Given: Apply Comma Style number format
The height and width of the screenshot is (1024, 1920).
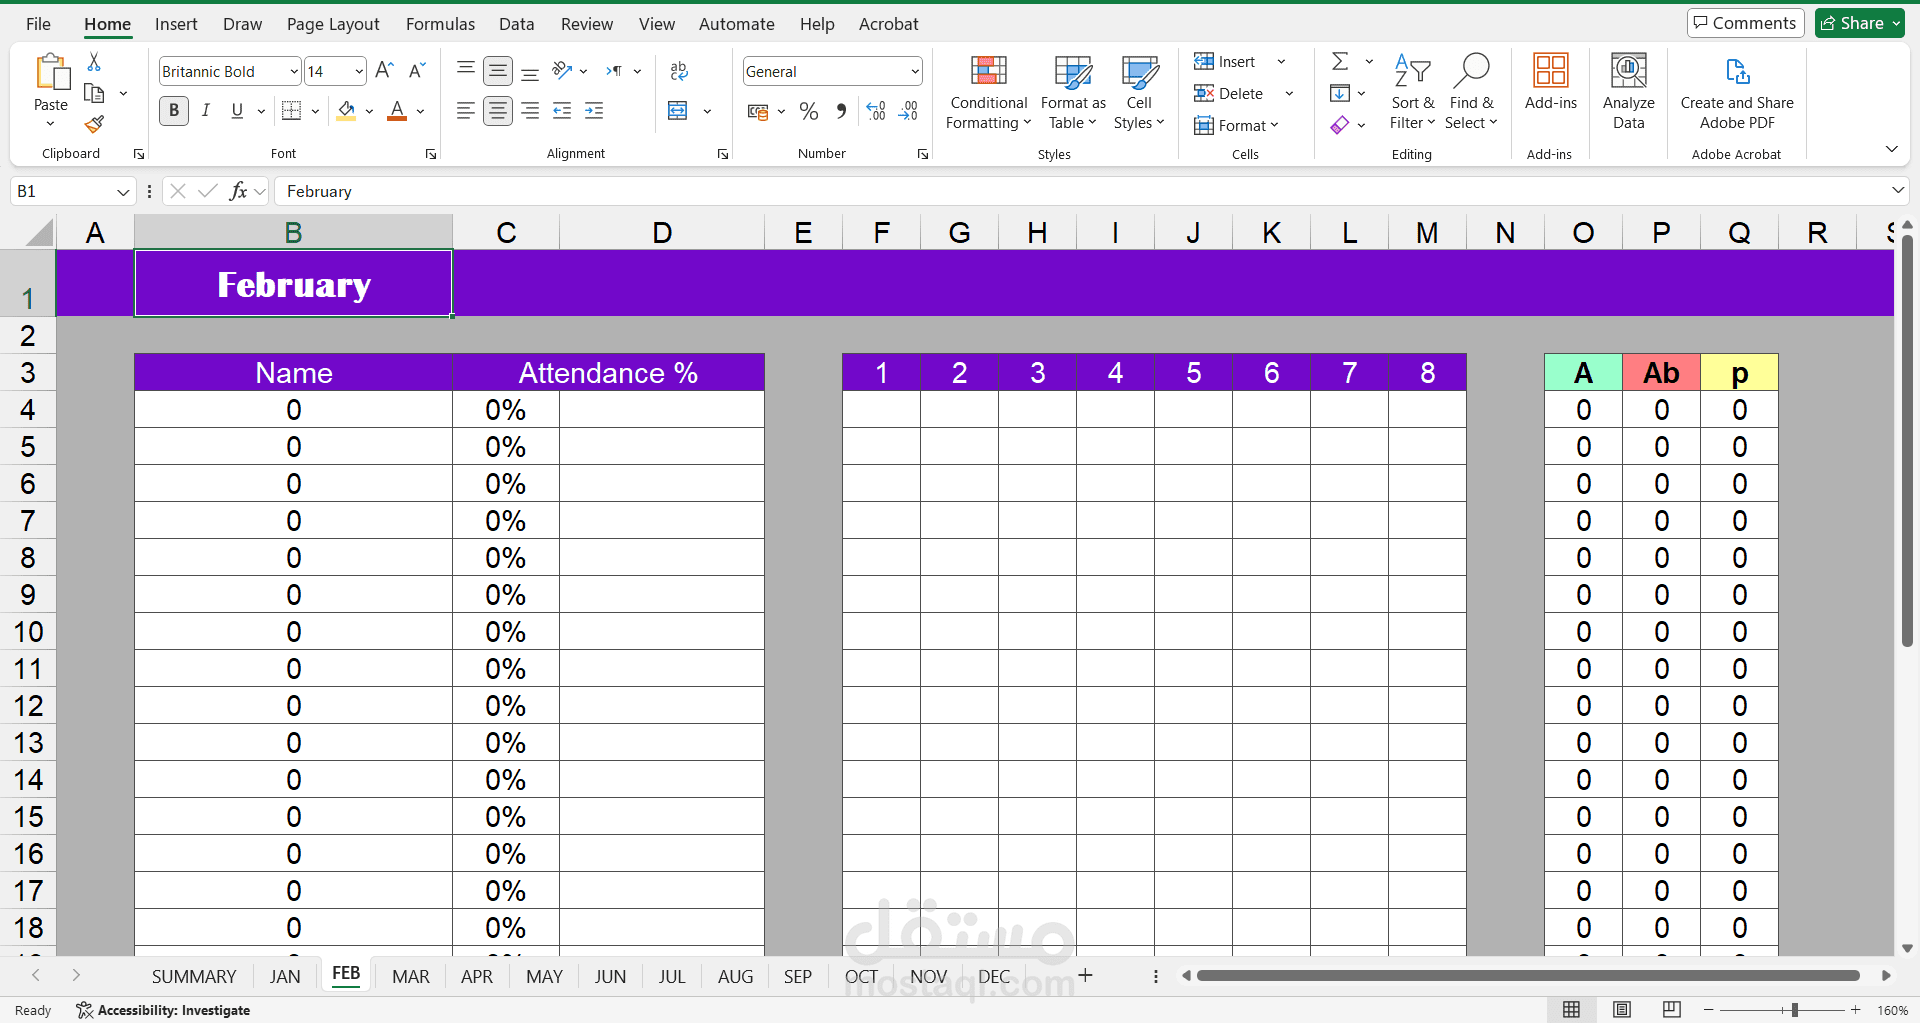Looking at the screenshot, I should point(841,111).
